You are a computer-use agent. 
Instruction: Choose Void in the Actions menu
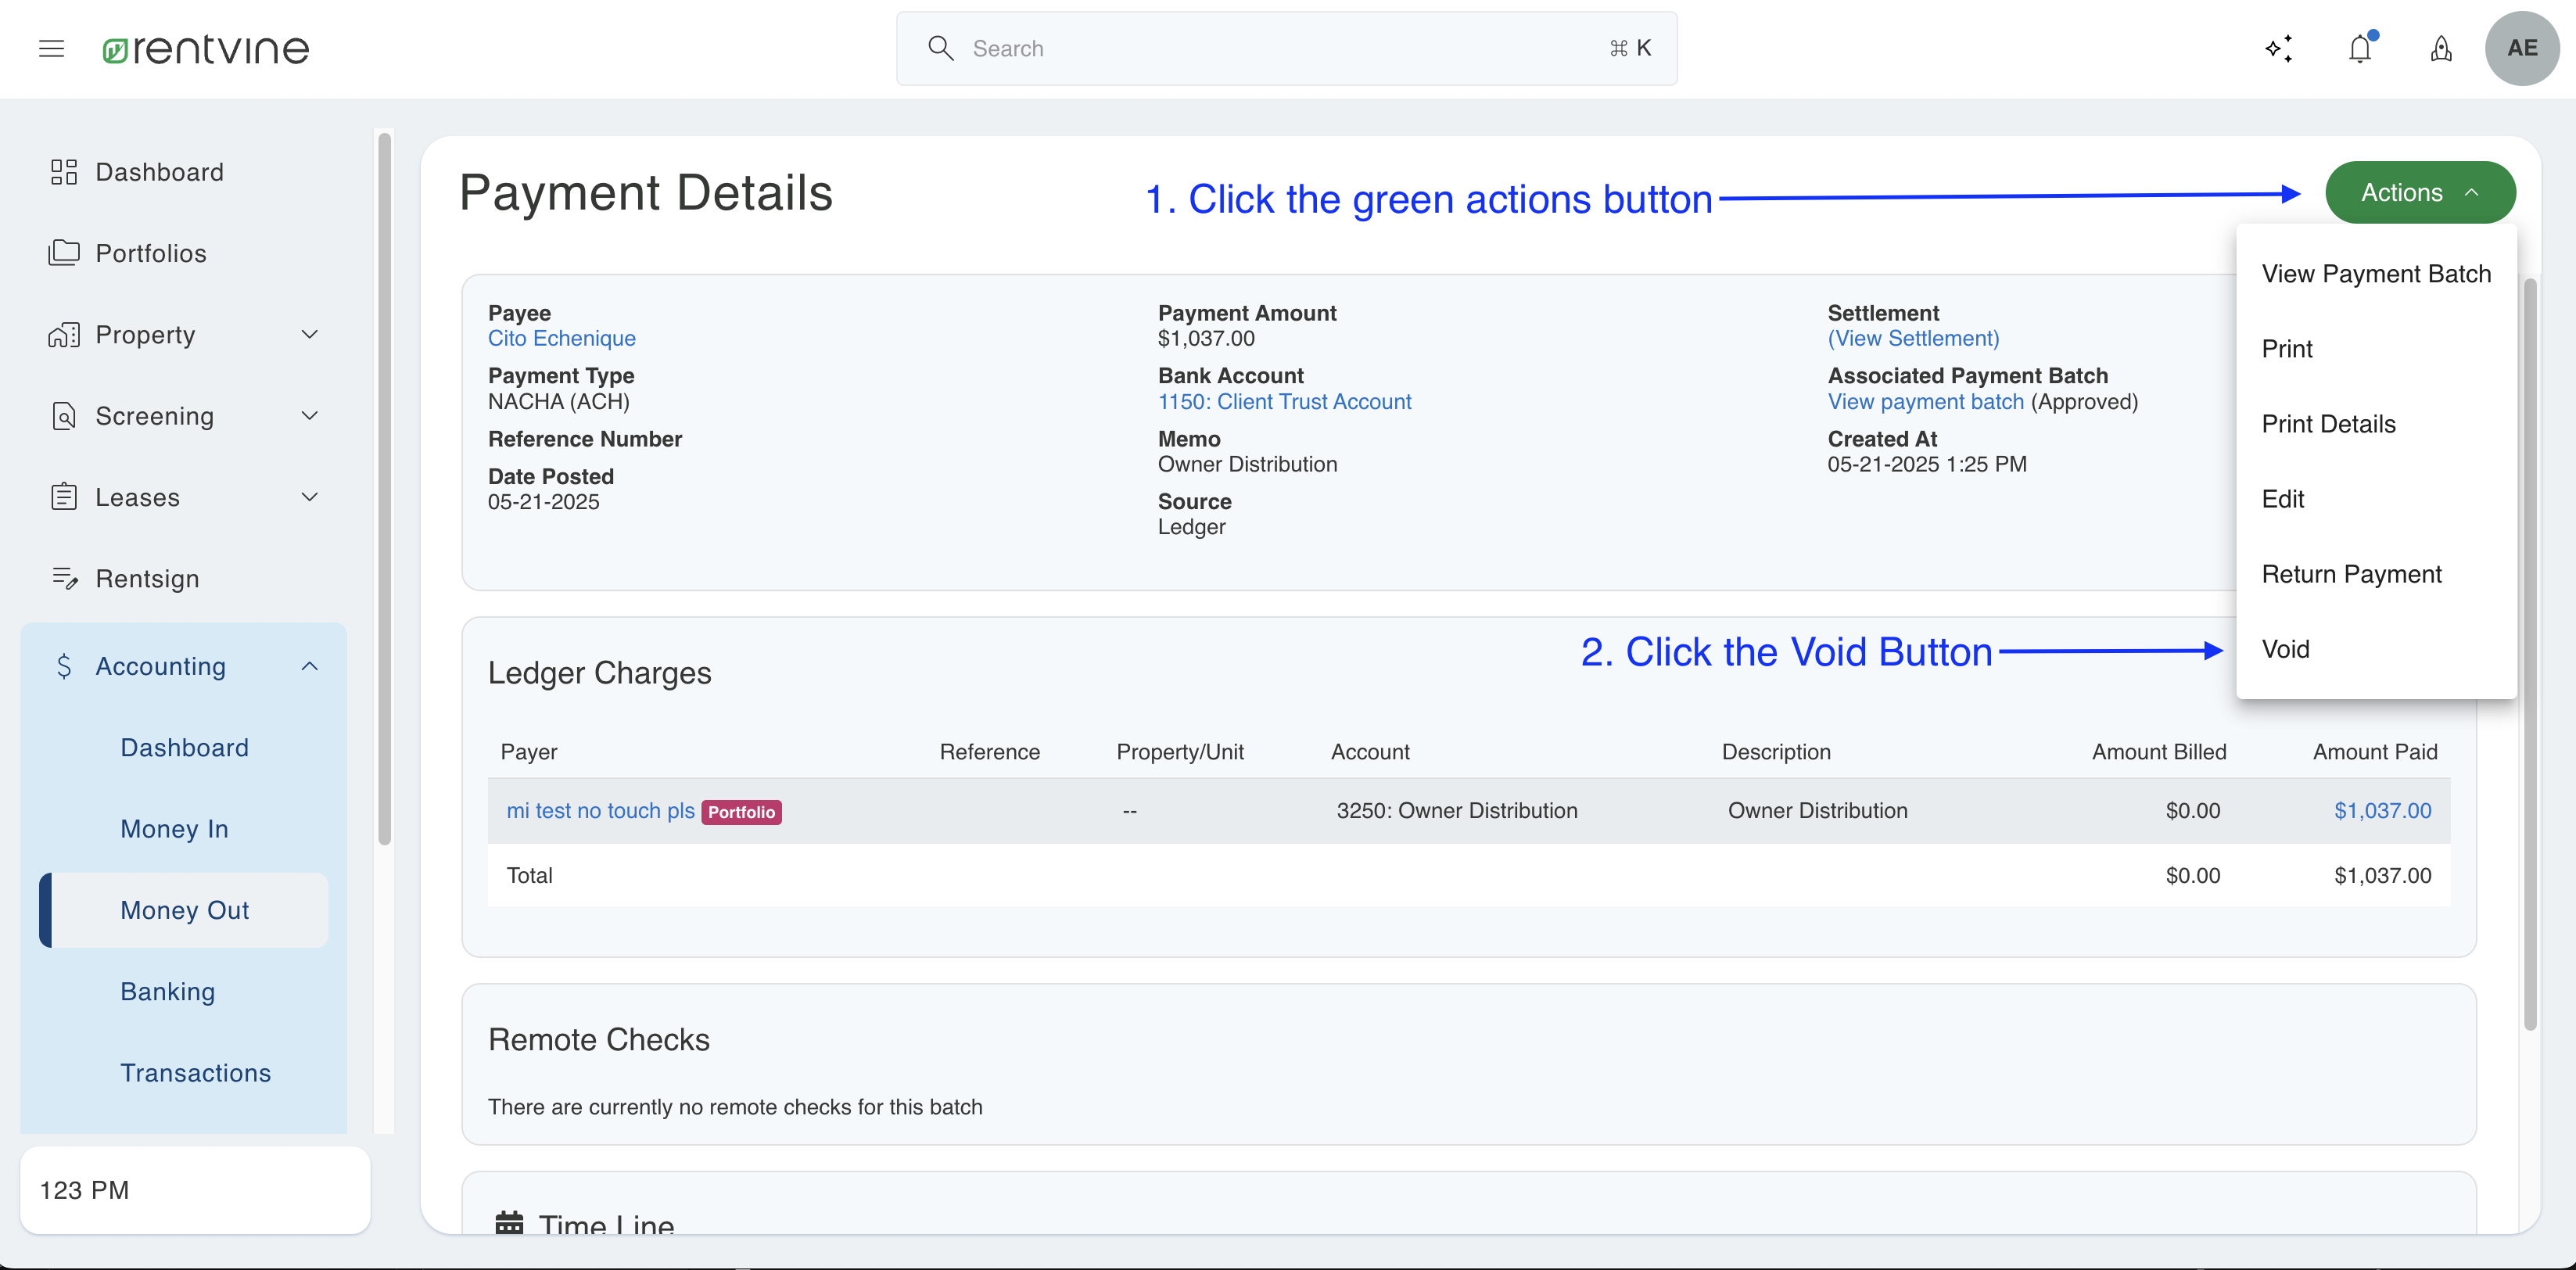point(2376,649)
